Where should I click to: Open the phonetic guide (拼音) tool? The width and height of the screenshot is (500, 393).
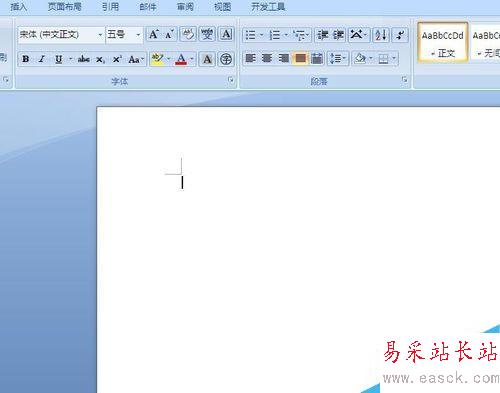point(207,34)
